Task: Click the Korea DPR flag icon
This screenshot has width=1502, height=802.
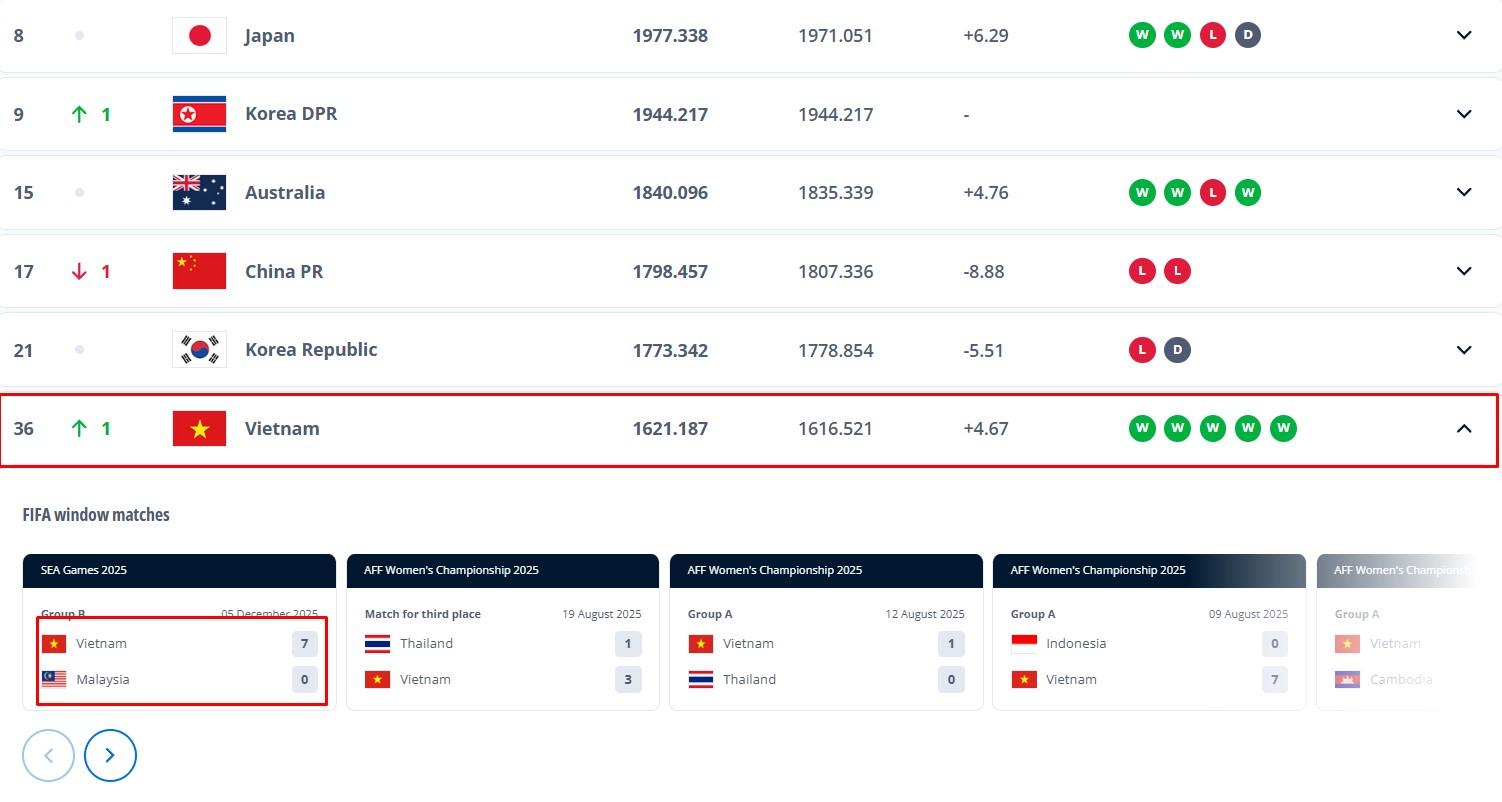Action: [199, 114]
